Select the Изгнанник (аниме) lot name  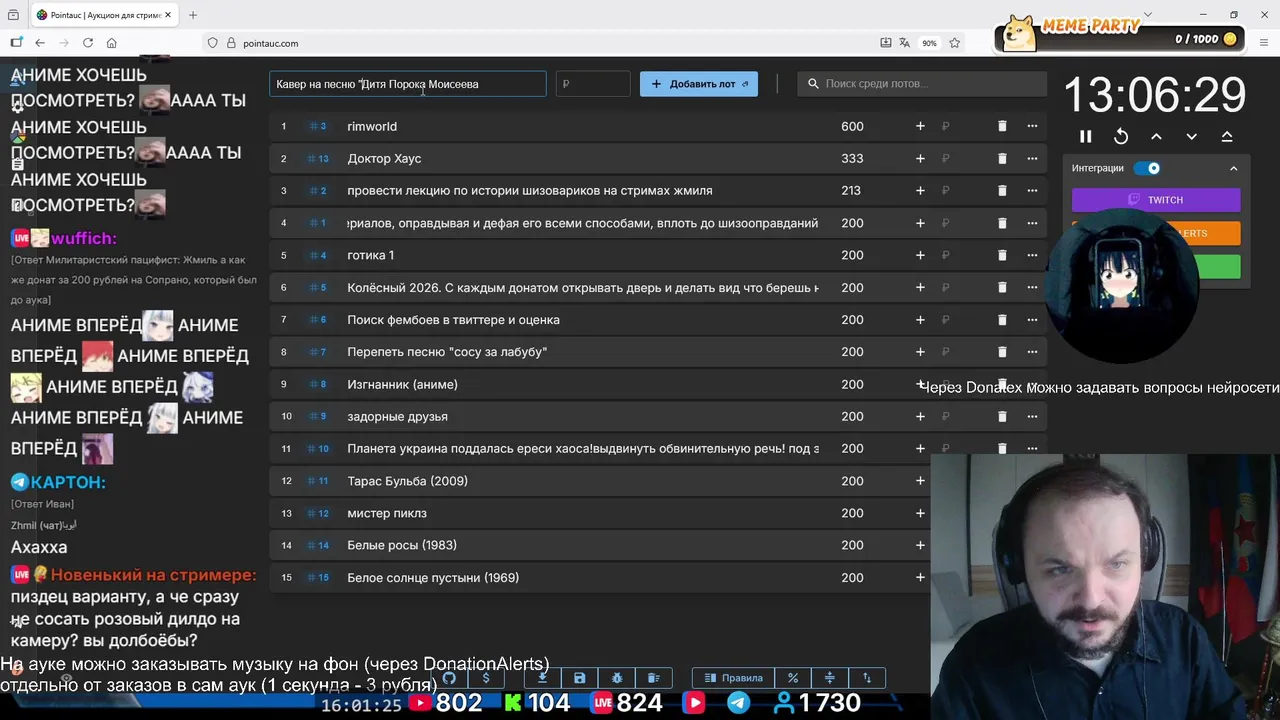point(402,384)
